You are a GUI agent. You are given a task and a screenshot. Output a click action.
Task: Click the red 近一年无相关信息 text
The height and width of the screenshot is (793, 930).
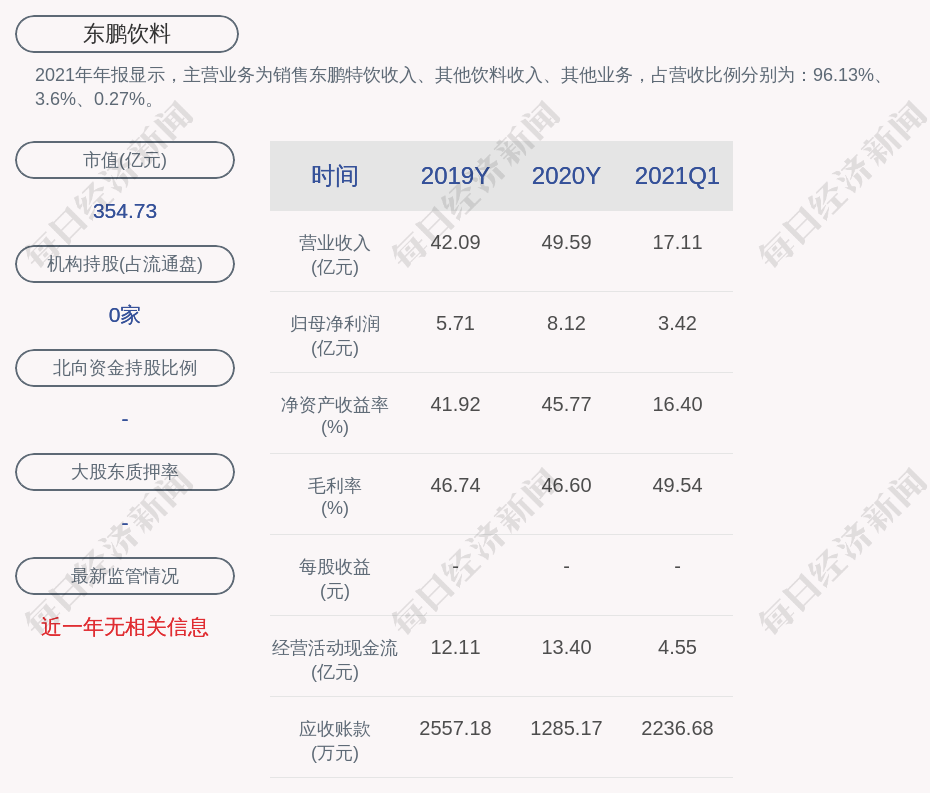[125, 627]
